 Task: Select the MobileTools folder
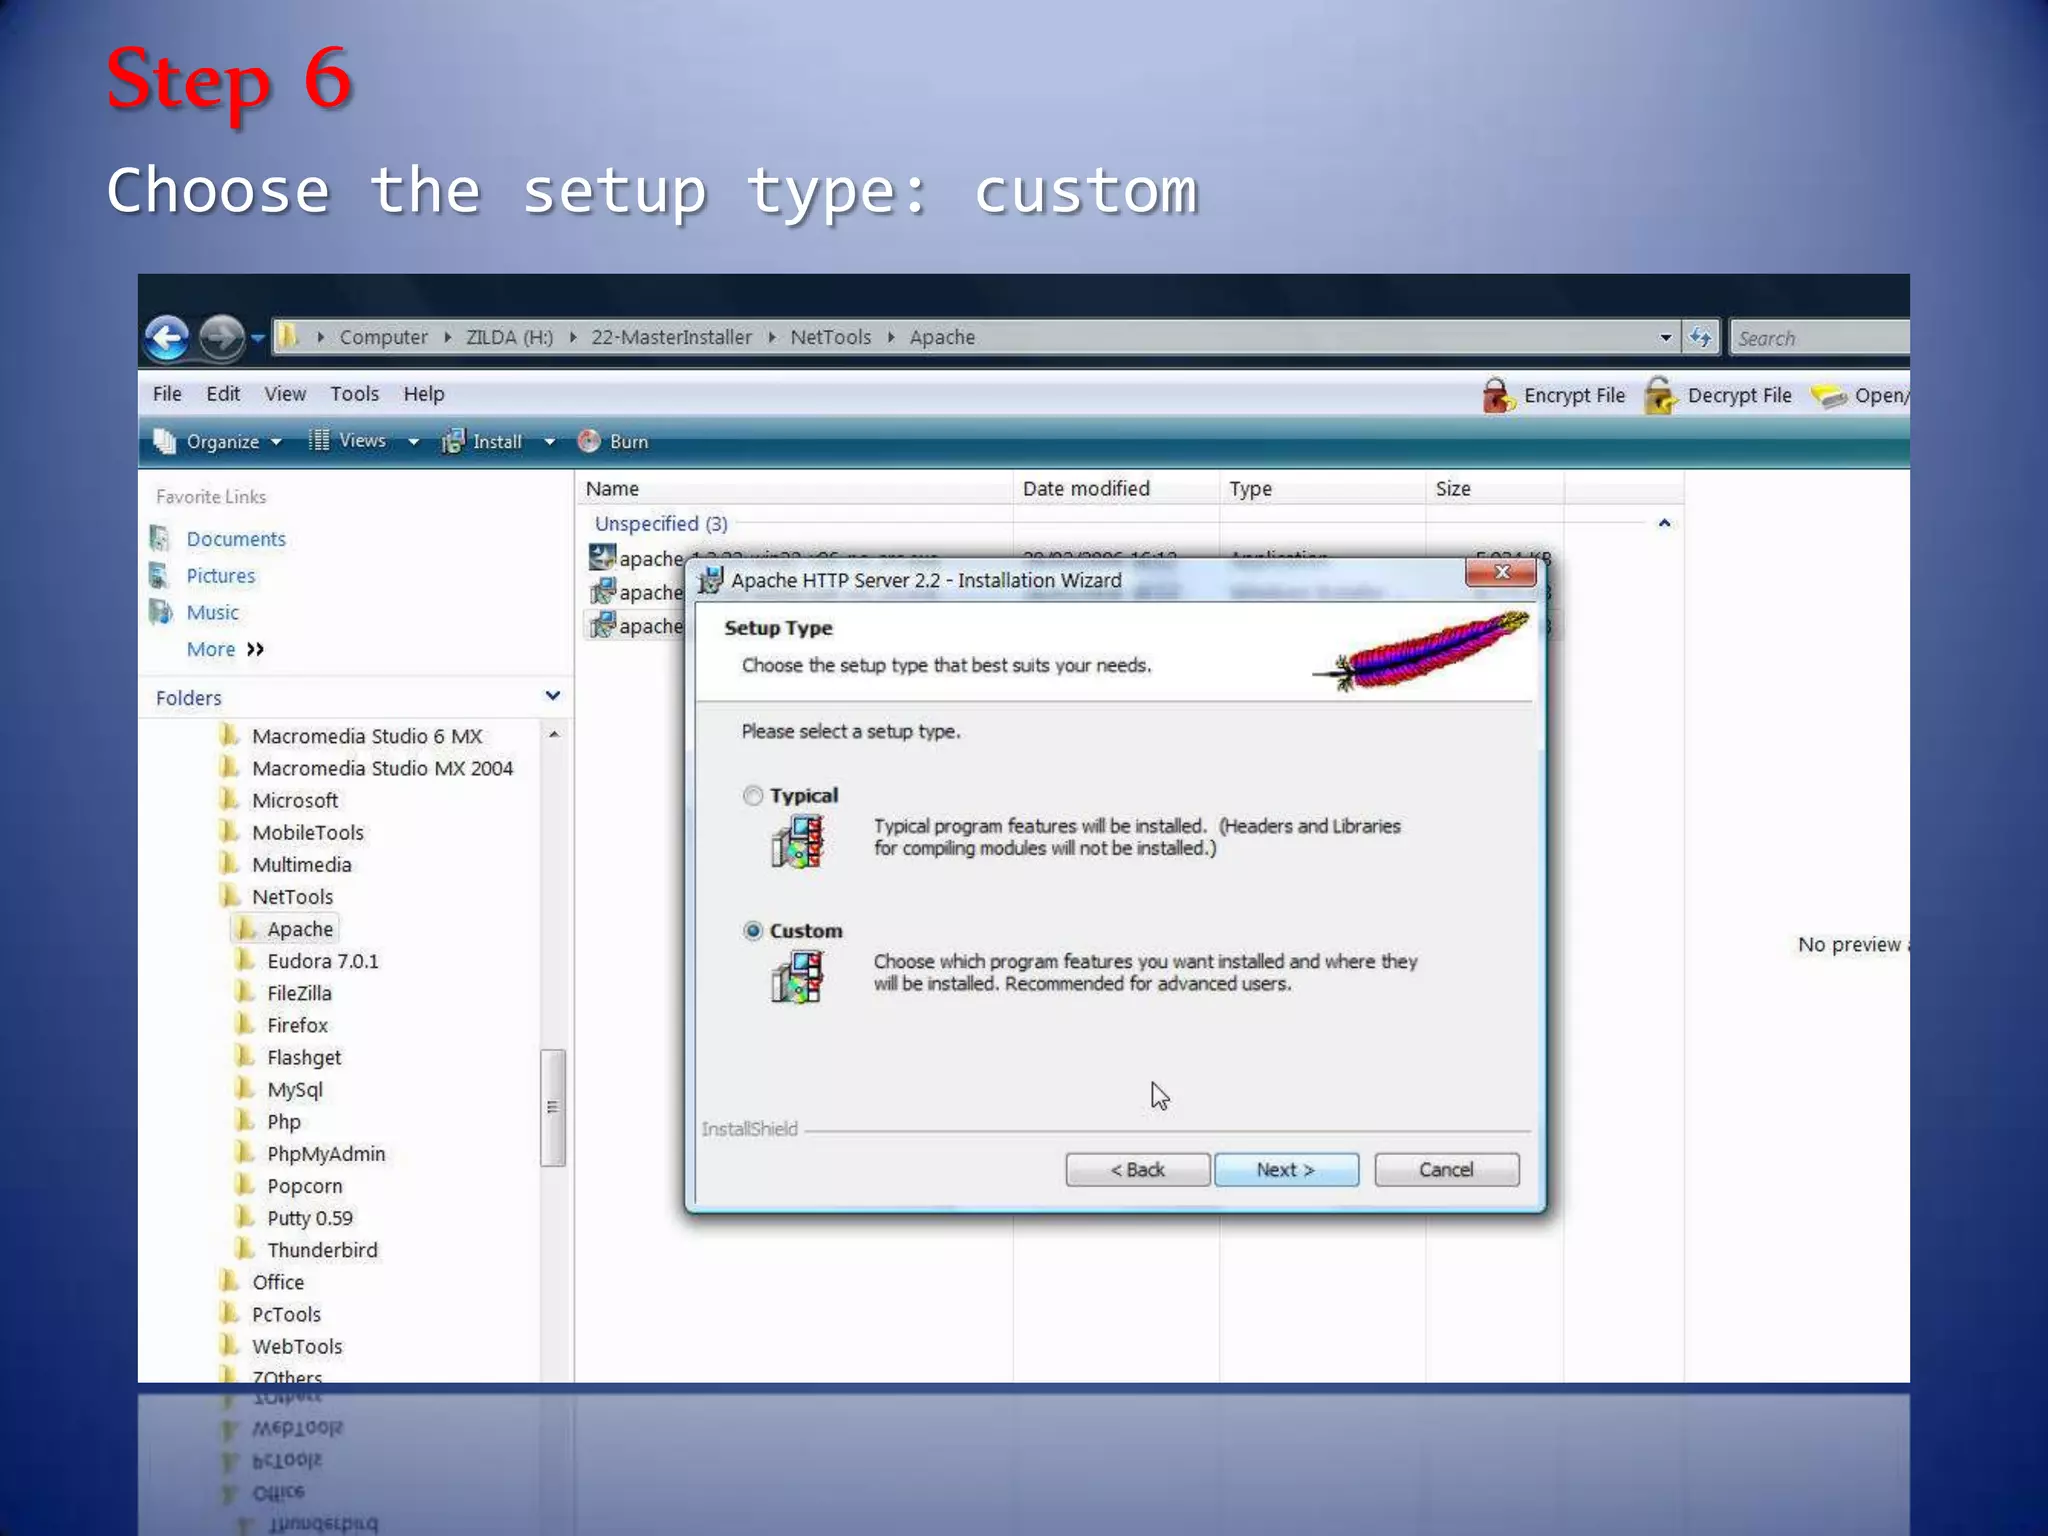coord(308,832)
